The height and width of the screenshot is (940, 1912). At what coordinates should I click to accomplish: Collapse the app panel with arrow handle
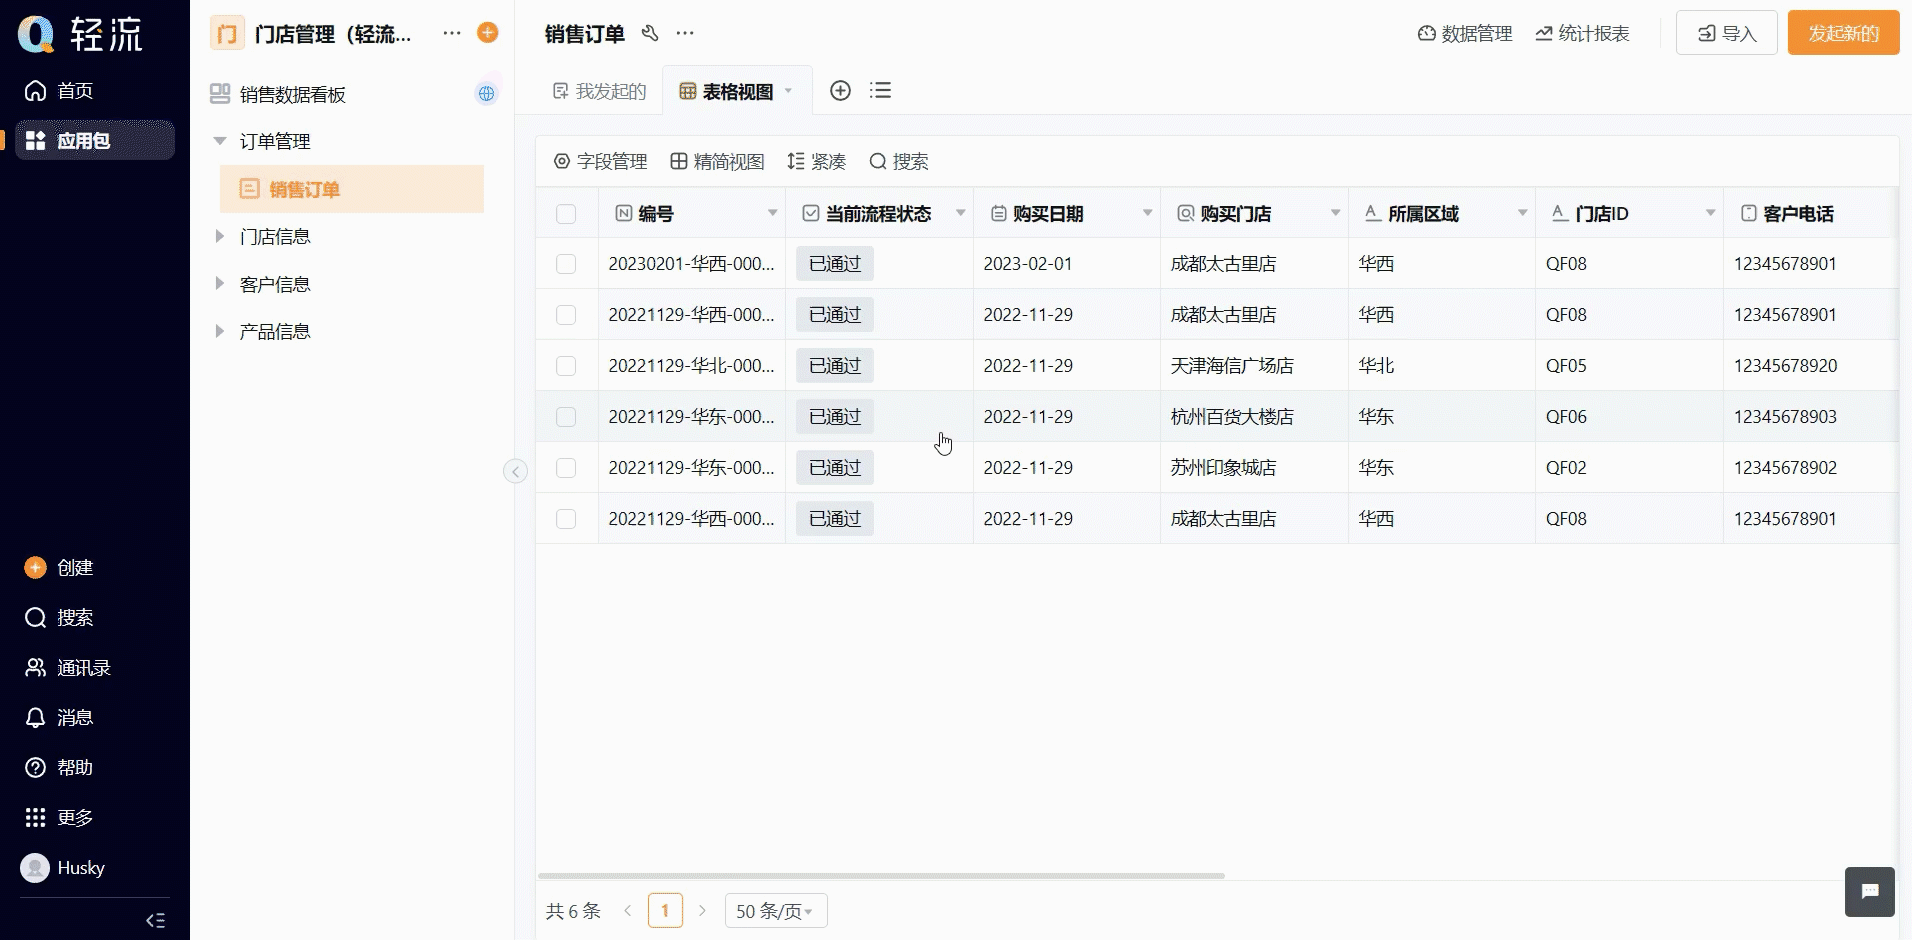[x=515, y=471]
